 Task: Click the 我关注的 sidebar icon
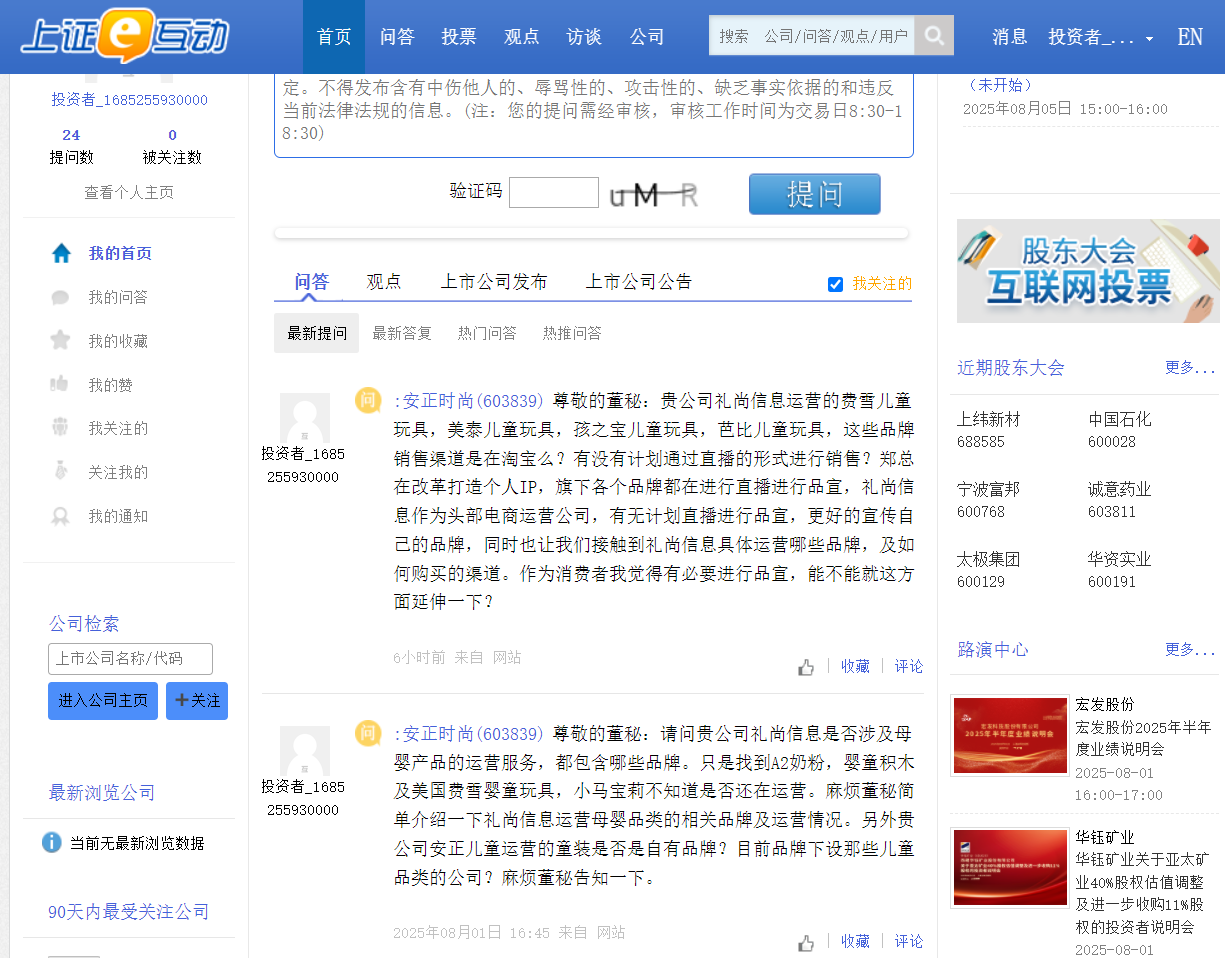[x=60, y=428]
